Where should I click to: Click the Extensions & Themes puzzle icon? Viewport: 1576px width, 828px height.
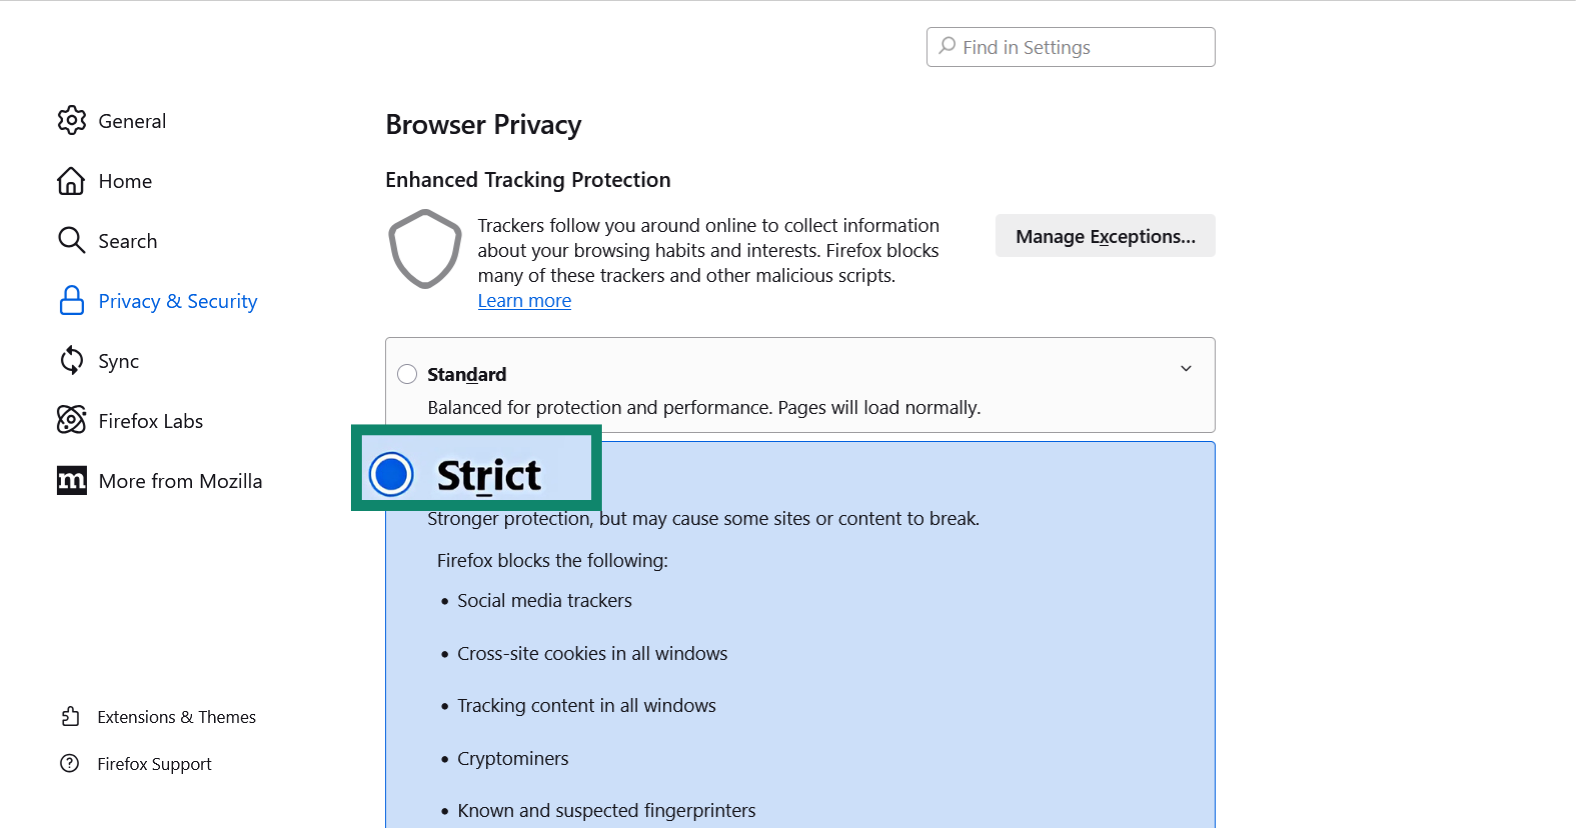[69, 717]
